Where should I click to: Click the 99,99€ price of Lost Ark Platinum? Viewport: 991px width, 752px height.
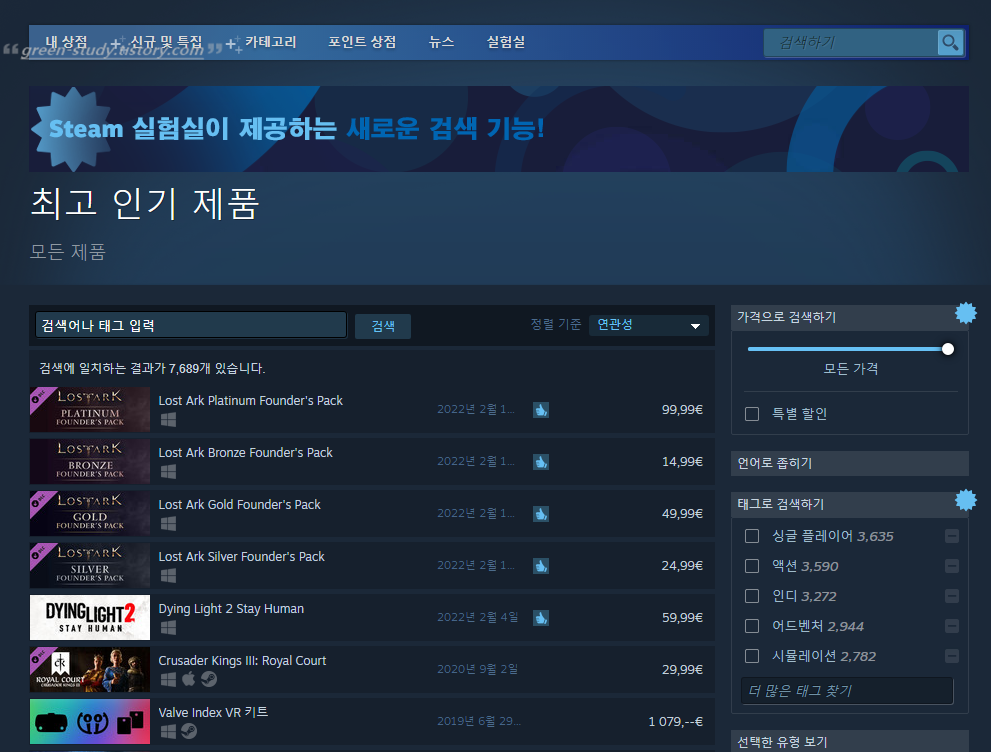point(682,409)
